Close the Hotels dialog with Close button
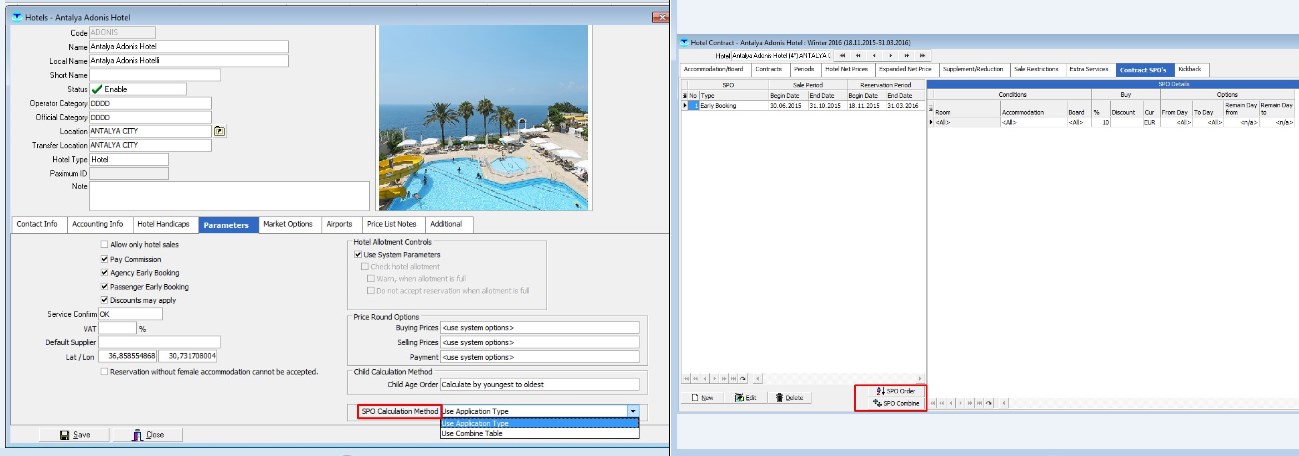This screenshot has width=1299, height=456. coord(148,435)
